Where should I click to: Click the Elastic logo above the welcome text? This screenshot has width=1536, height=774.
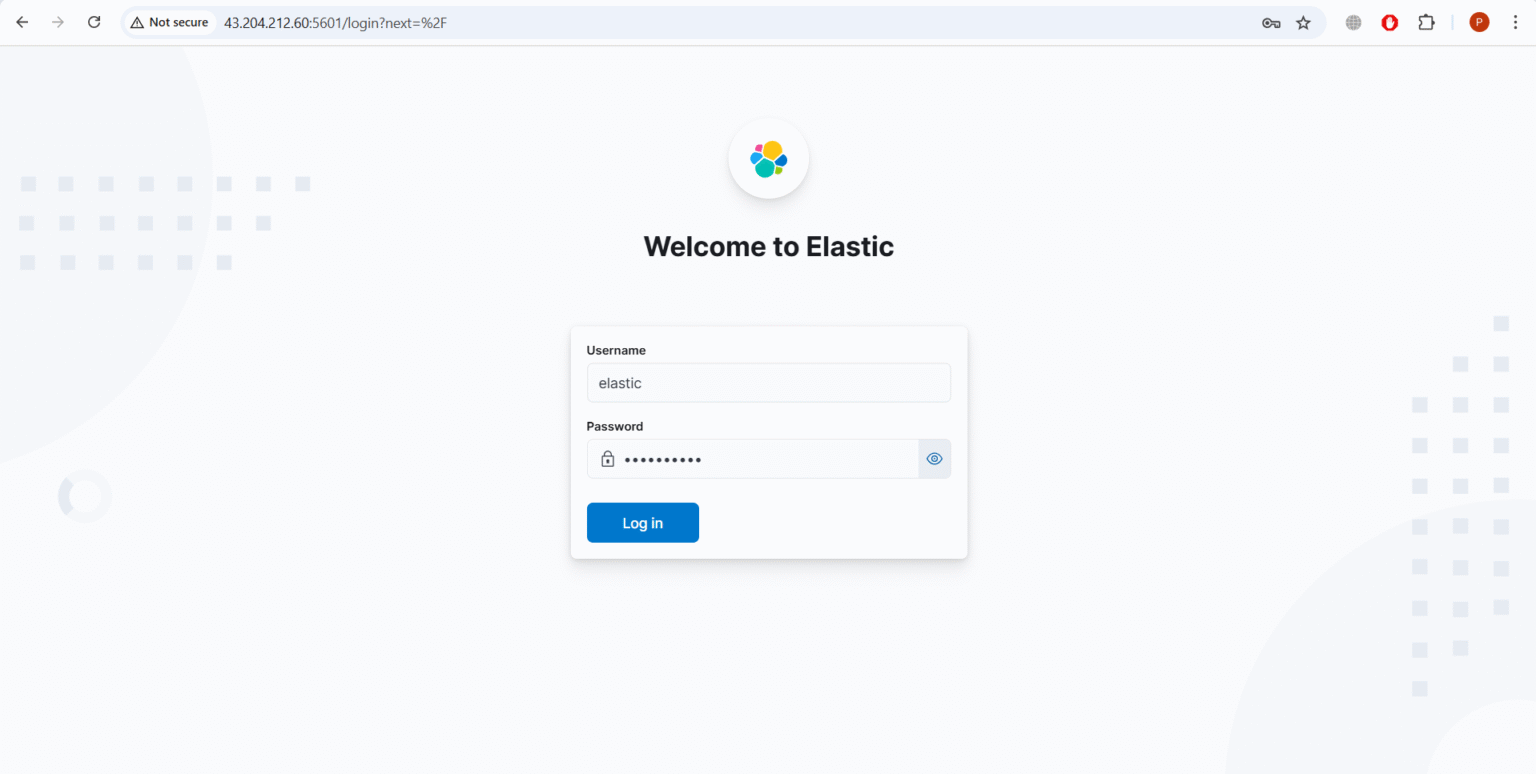click(x=768, y=158)
